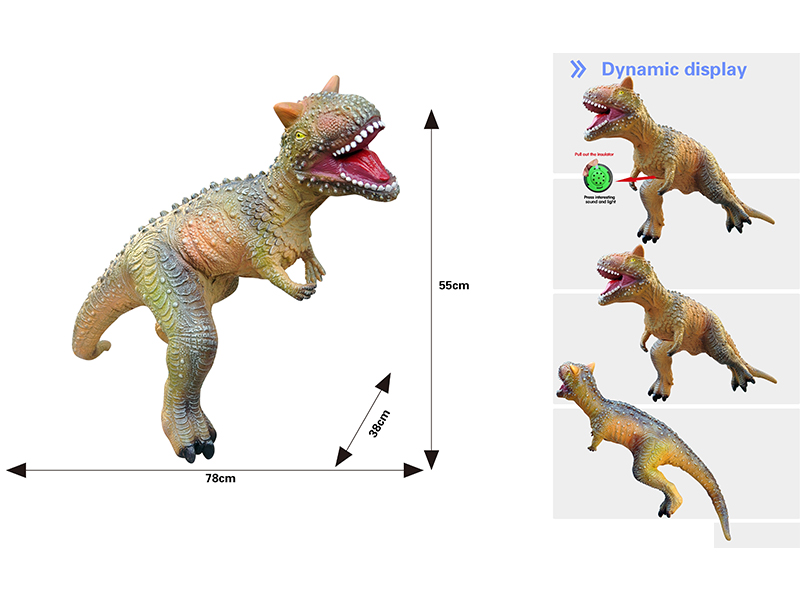The height and width of the screenshot is (600, 800).
Task: Click the diagonal depth arrow's upper arrowhead
Action: point(383,383)
